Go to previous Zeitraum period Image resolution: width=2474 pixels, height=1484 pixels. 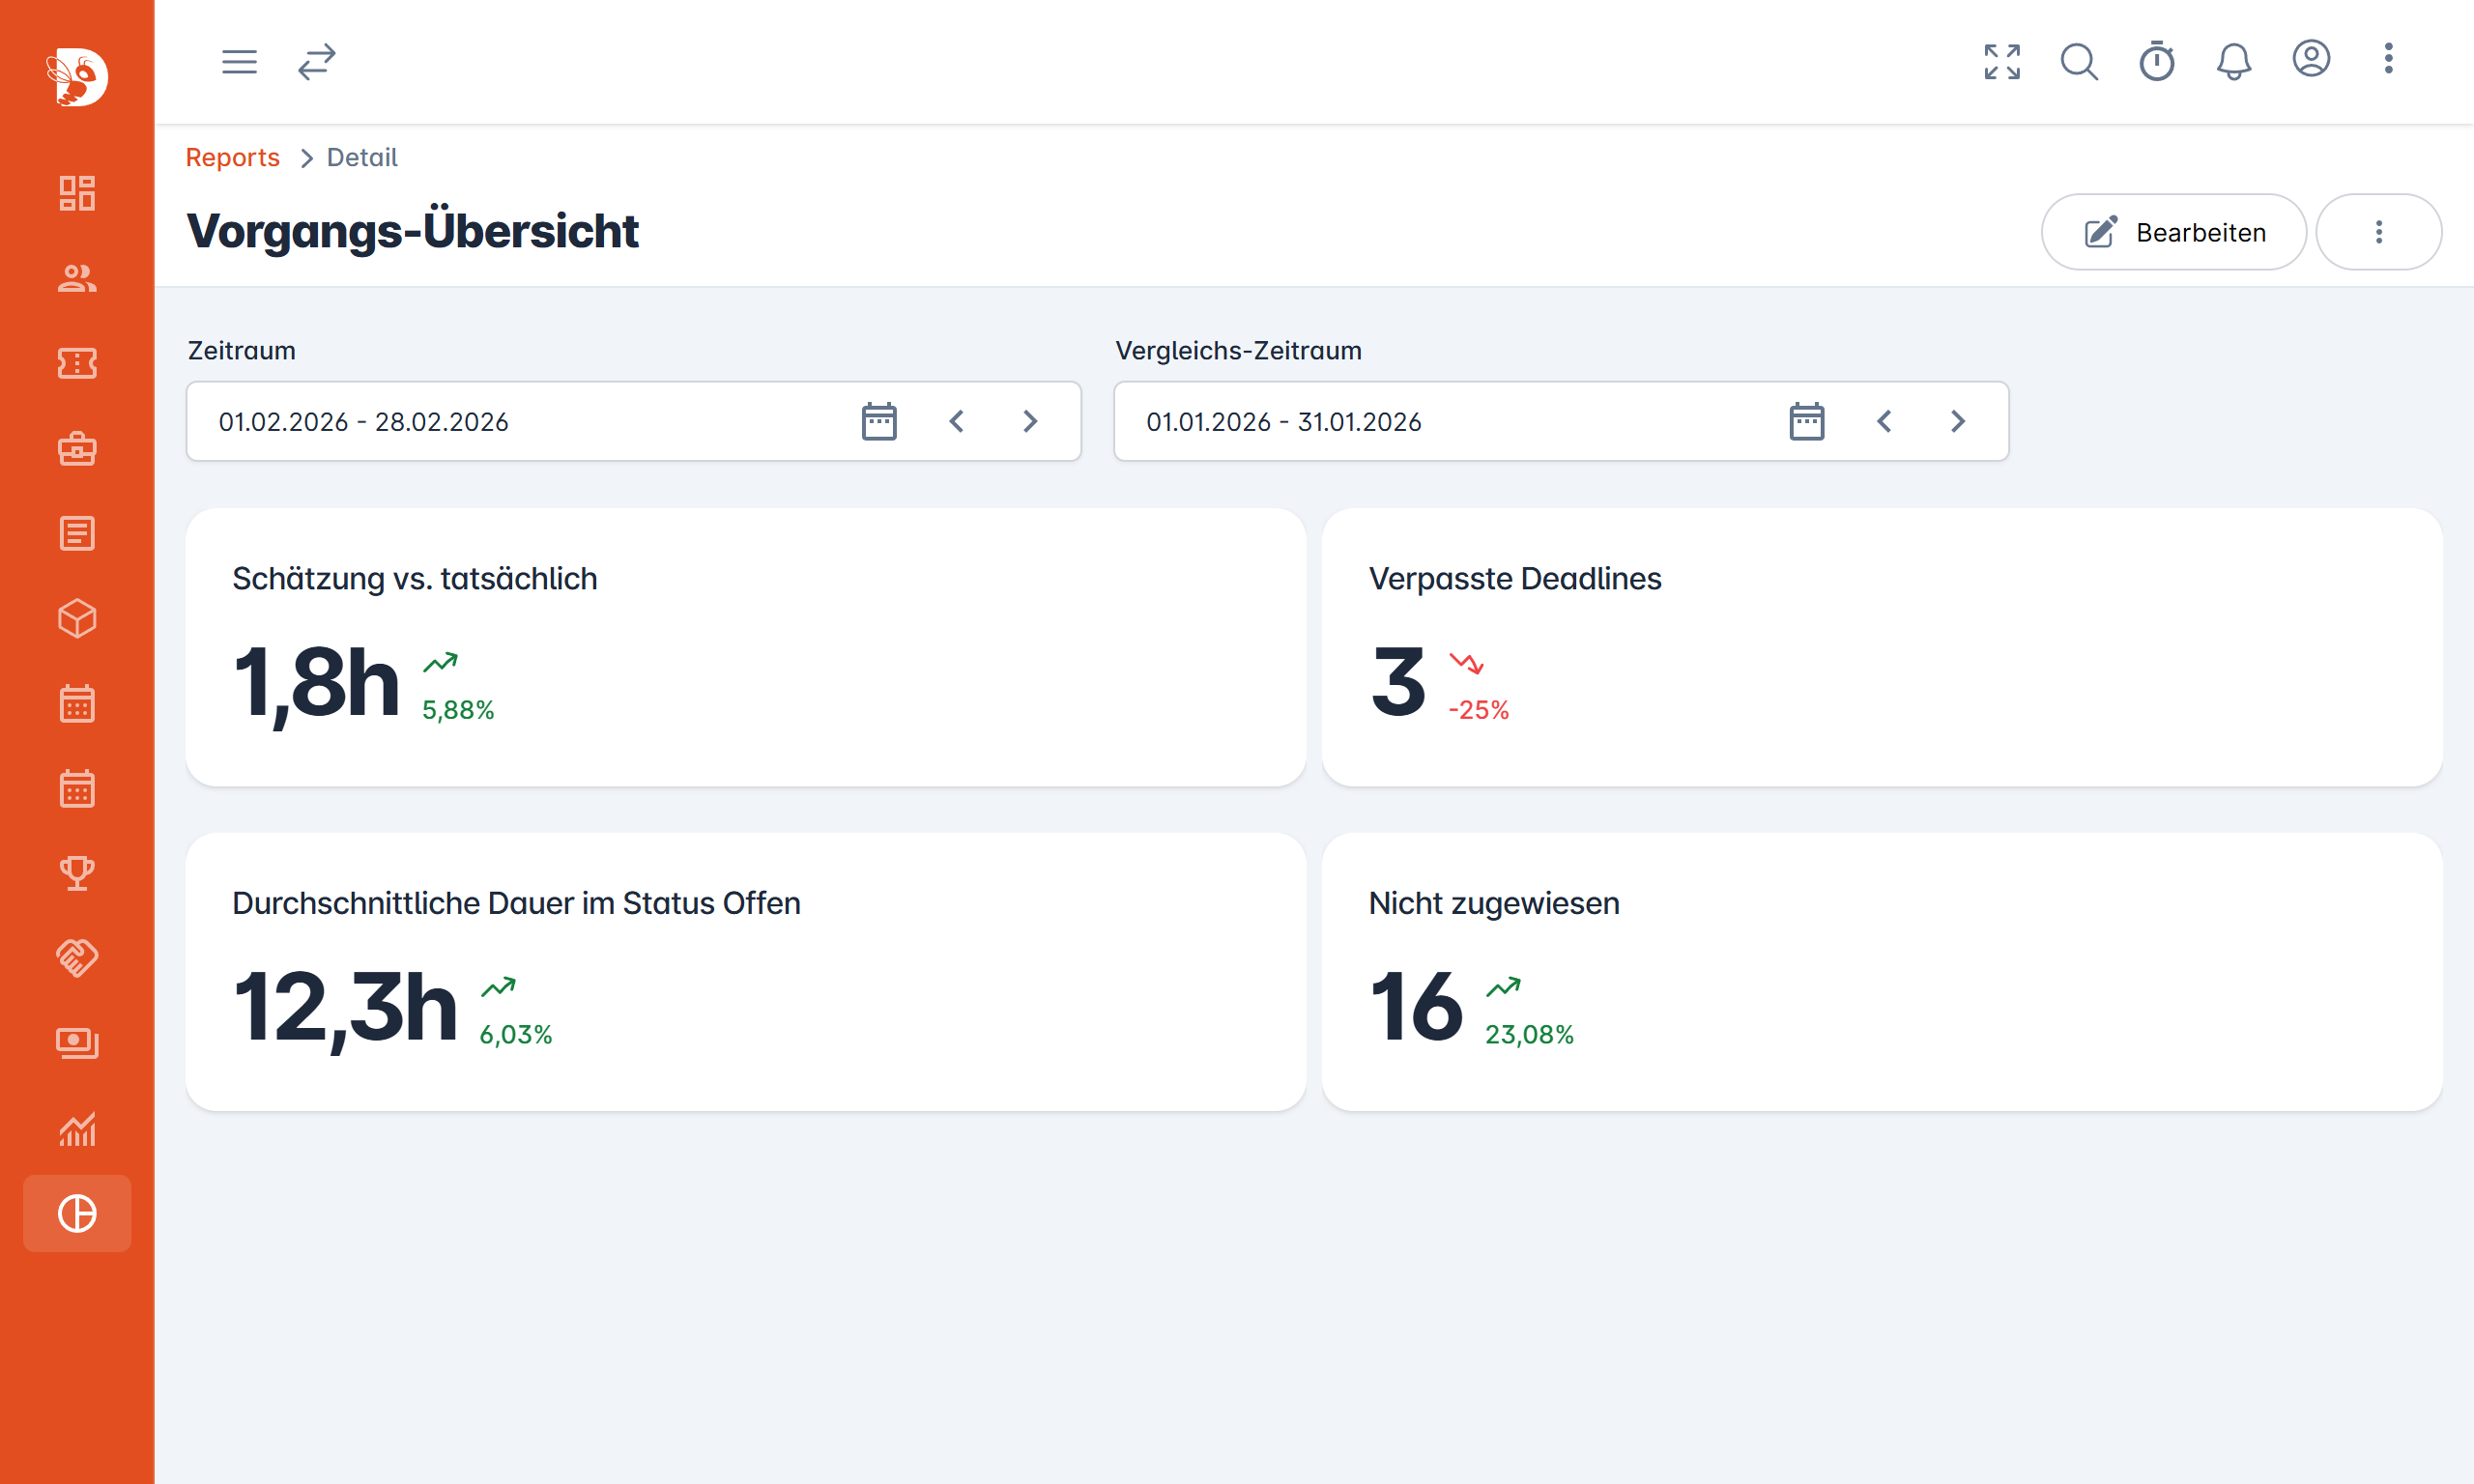(956, 421)
